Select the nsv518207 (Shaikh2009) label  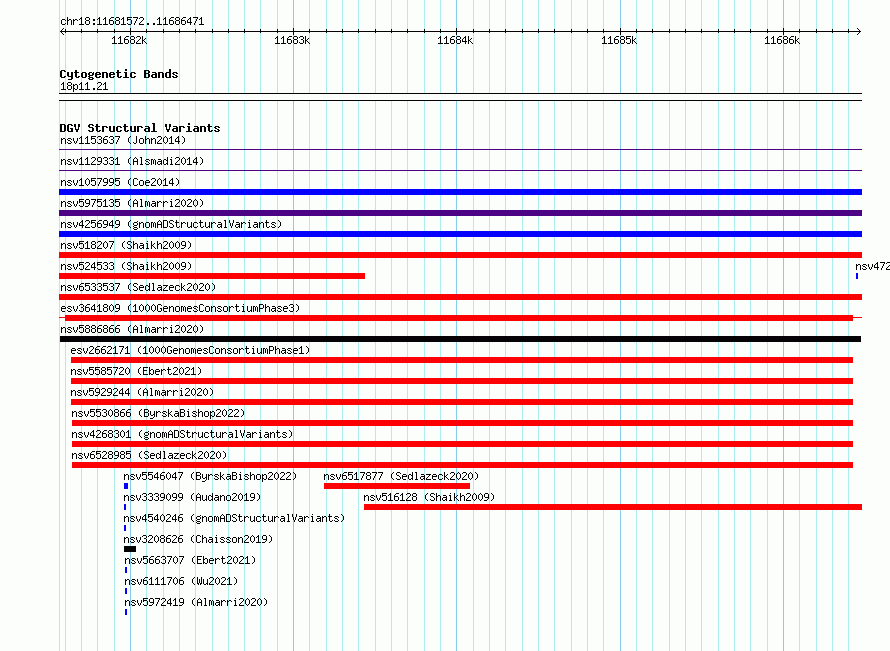(126, 245)
